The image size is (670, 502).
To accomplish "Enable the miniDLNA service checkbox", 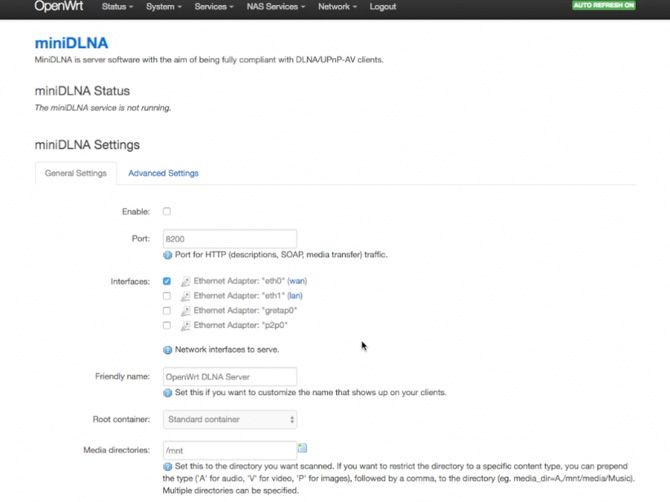I will click(167, 212).
